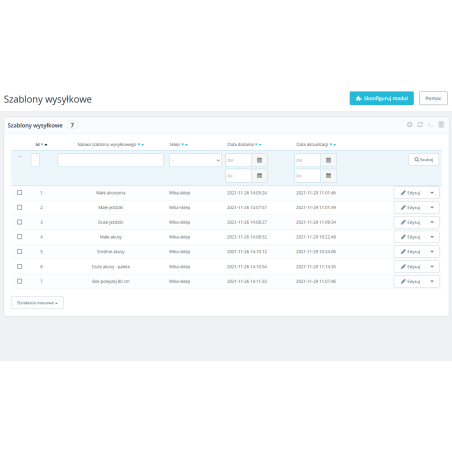
Task: Tick the checkbox for row 1
Action: click(20, 193)
